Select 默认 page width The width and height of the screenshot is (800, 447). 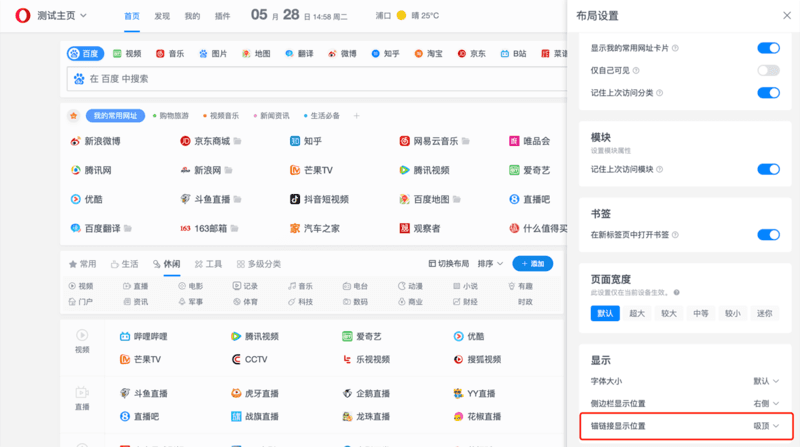click(605, 313)
